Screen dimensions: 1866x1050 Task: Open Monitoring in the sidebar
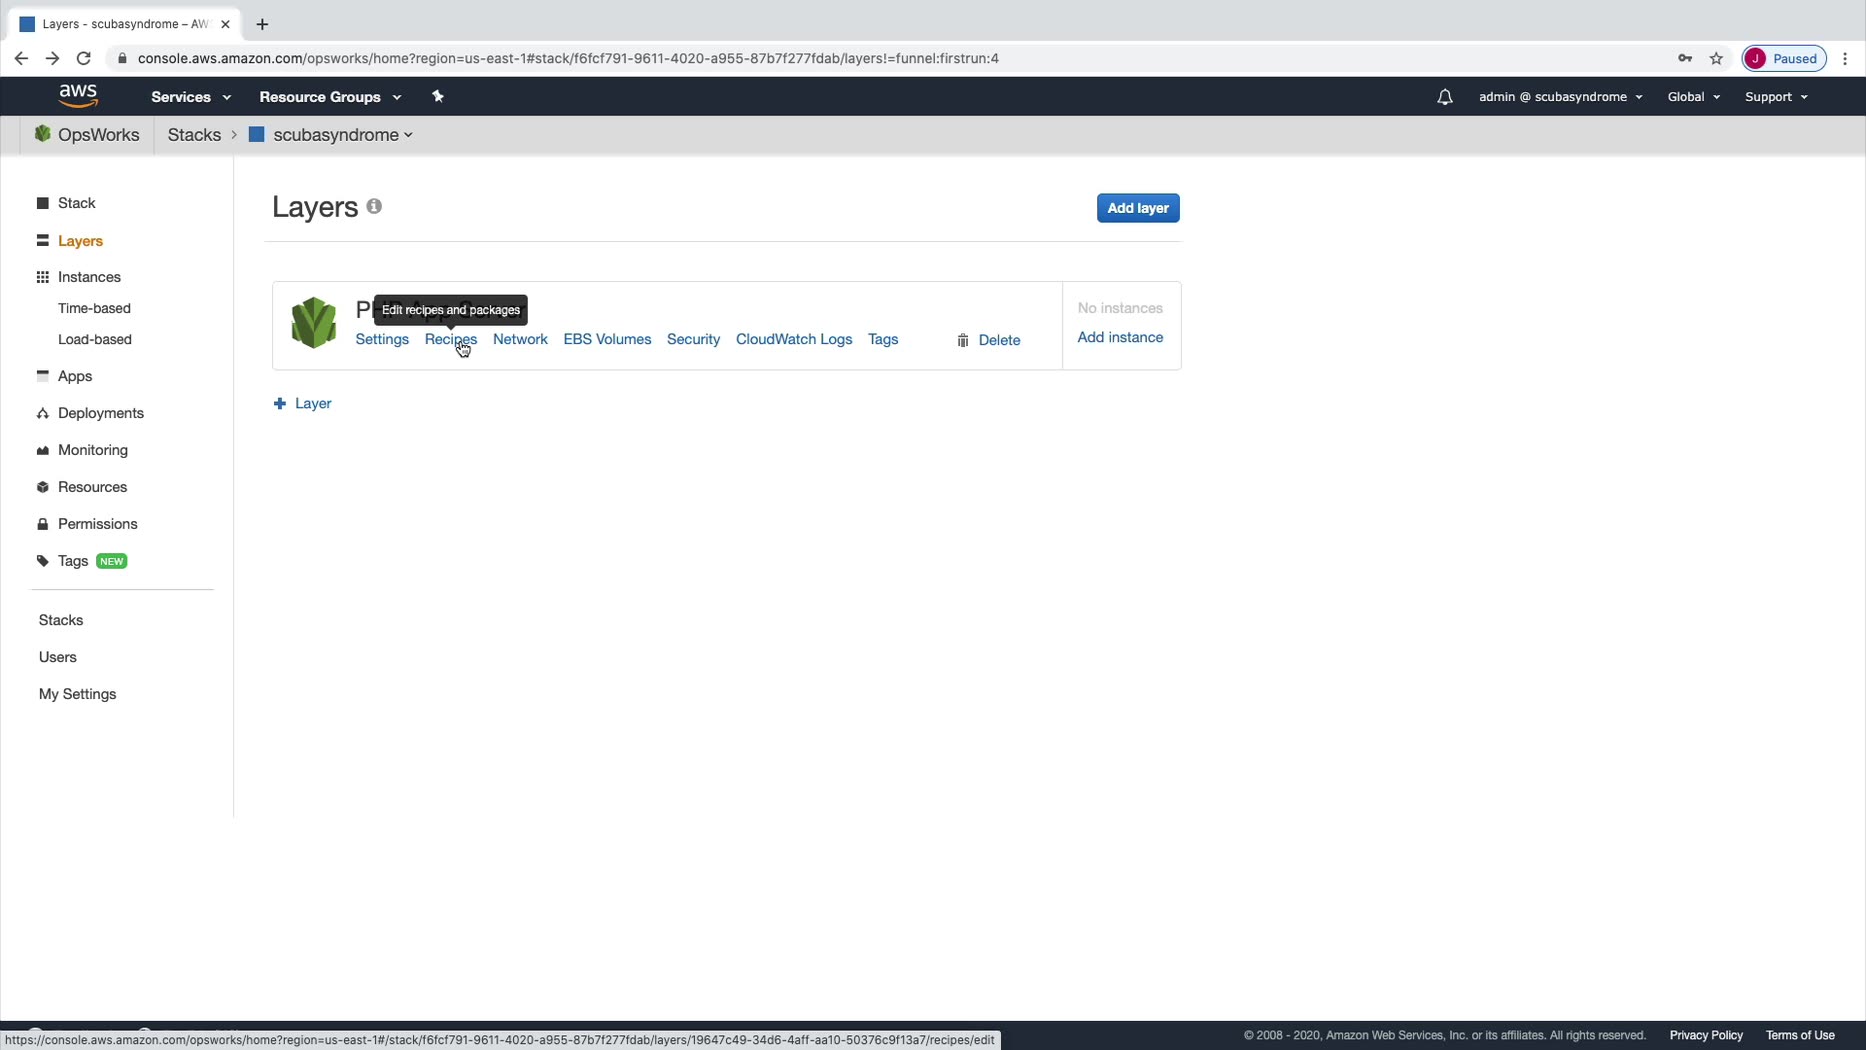[82, 450]
